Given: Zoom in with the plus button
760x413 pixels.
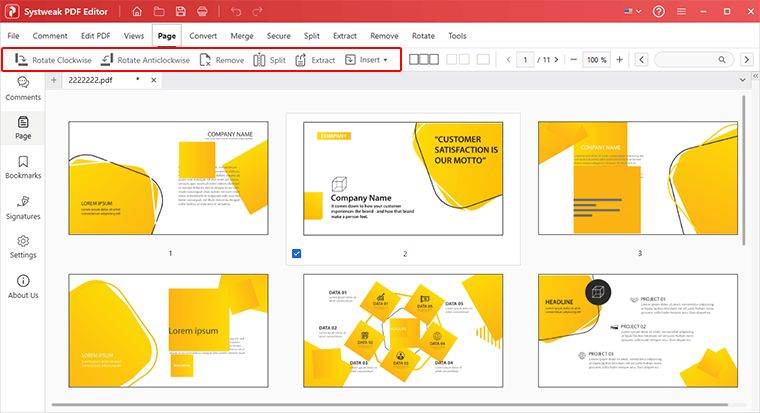Looking at the screenshot, I should pos(619,60).
